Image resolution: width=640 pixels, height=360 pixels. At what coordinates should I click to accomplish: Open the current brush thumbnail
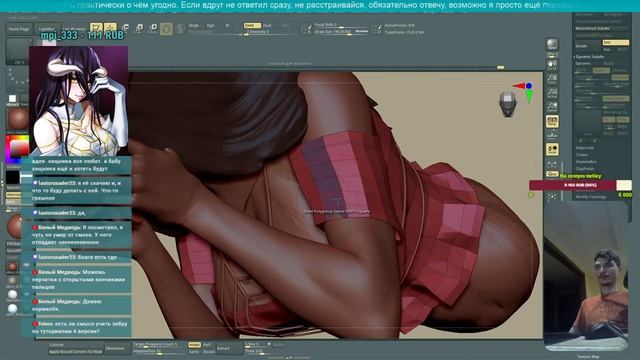(19, 51)
